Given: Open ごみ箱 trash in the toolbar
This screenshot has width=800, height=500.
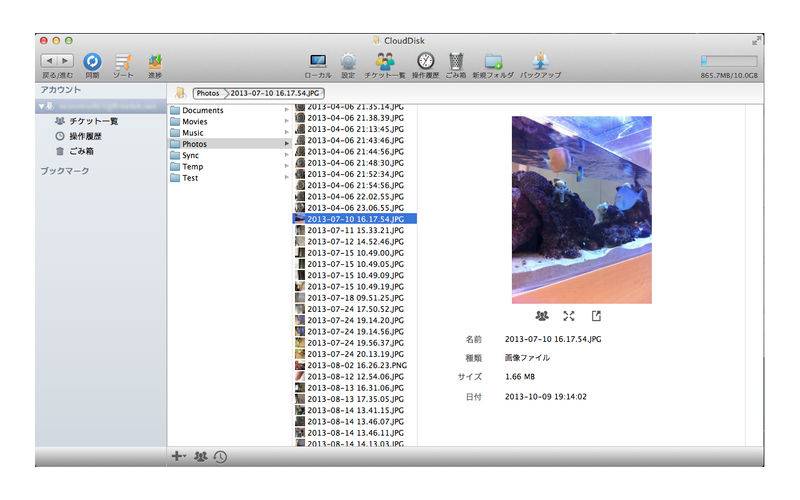Looking at the screenshot, I should click(x=456, y=61).
